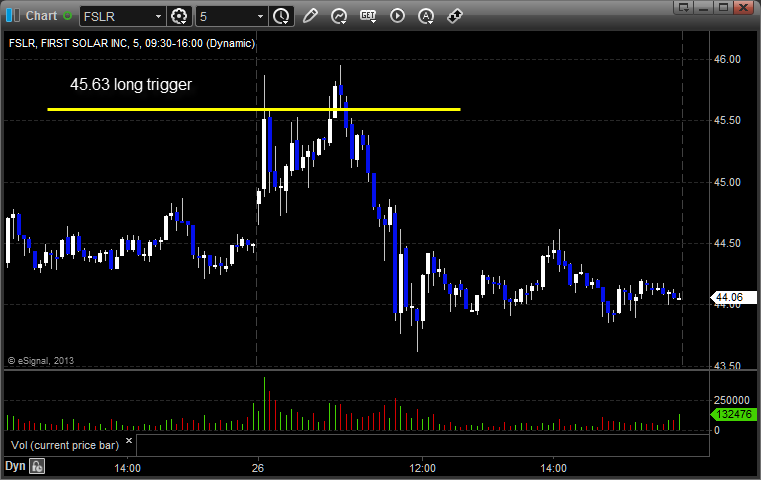This screenshot has width=761, height=480.
Task: Click the 44.06 current price marker
Action: (x=733, y=297)
